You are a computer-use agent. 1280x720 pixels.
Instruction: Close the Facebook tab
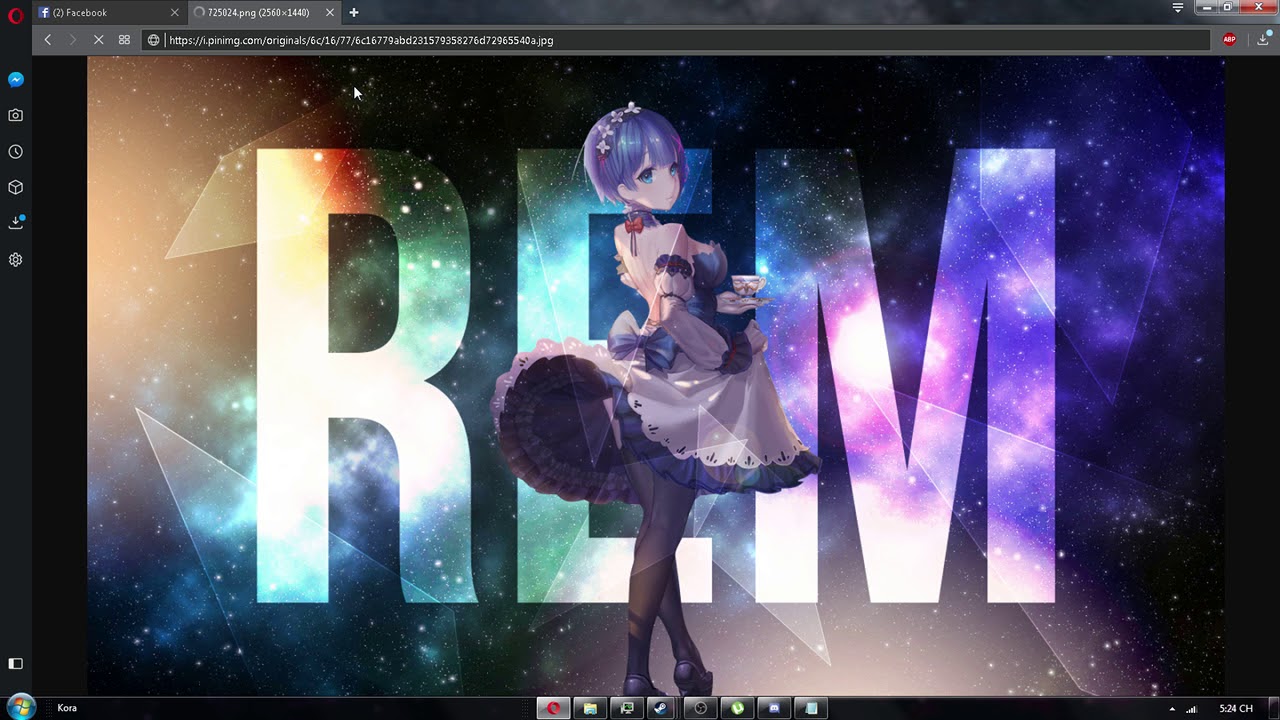tap(174, 13)
